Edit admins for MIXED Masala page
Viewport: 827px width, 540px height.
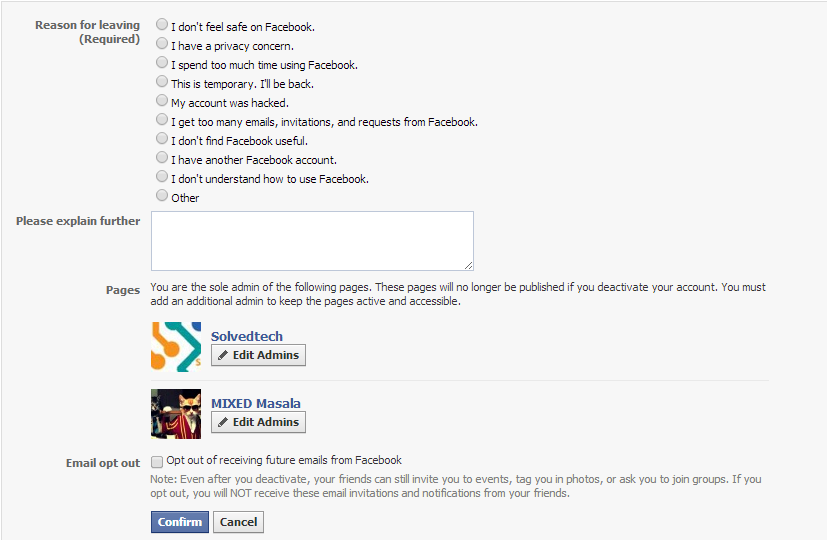pos(258,422)
